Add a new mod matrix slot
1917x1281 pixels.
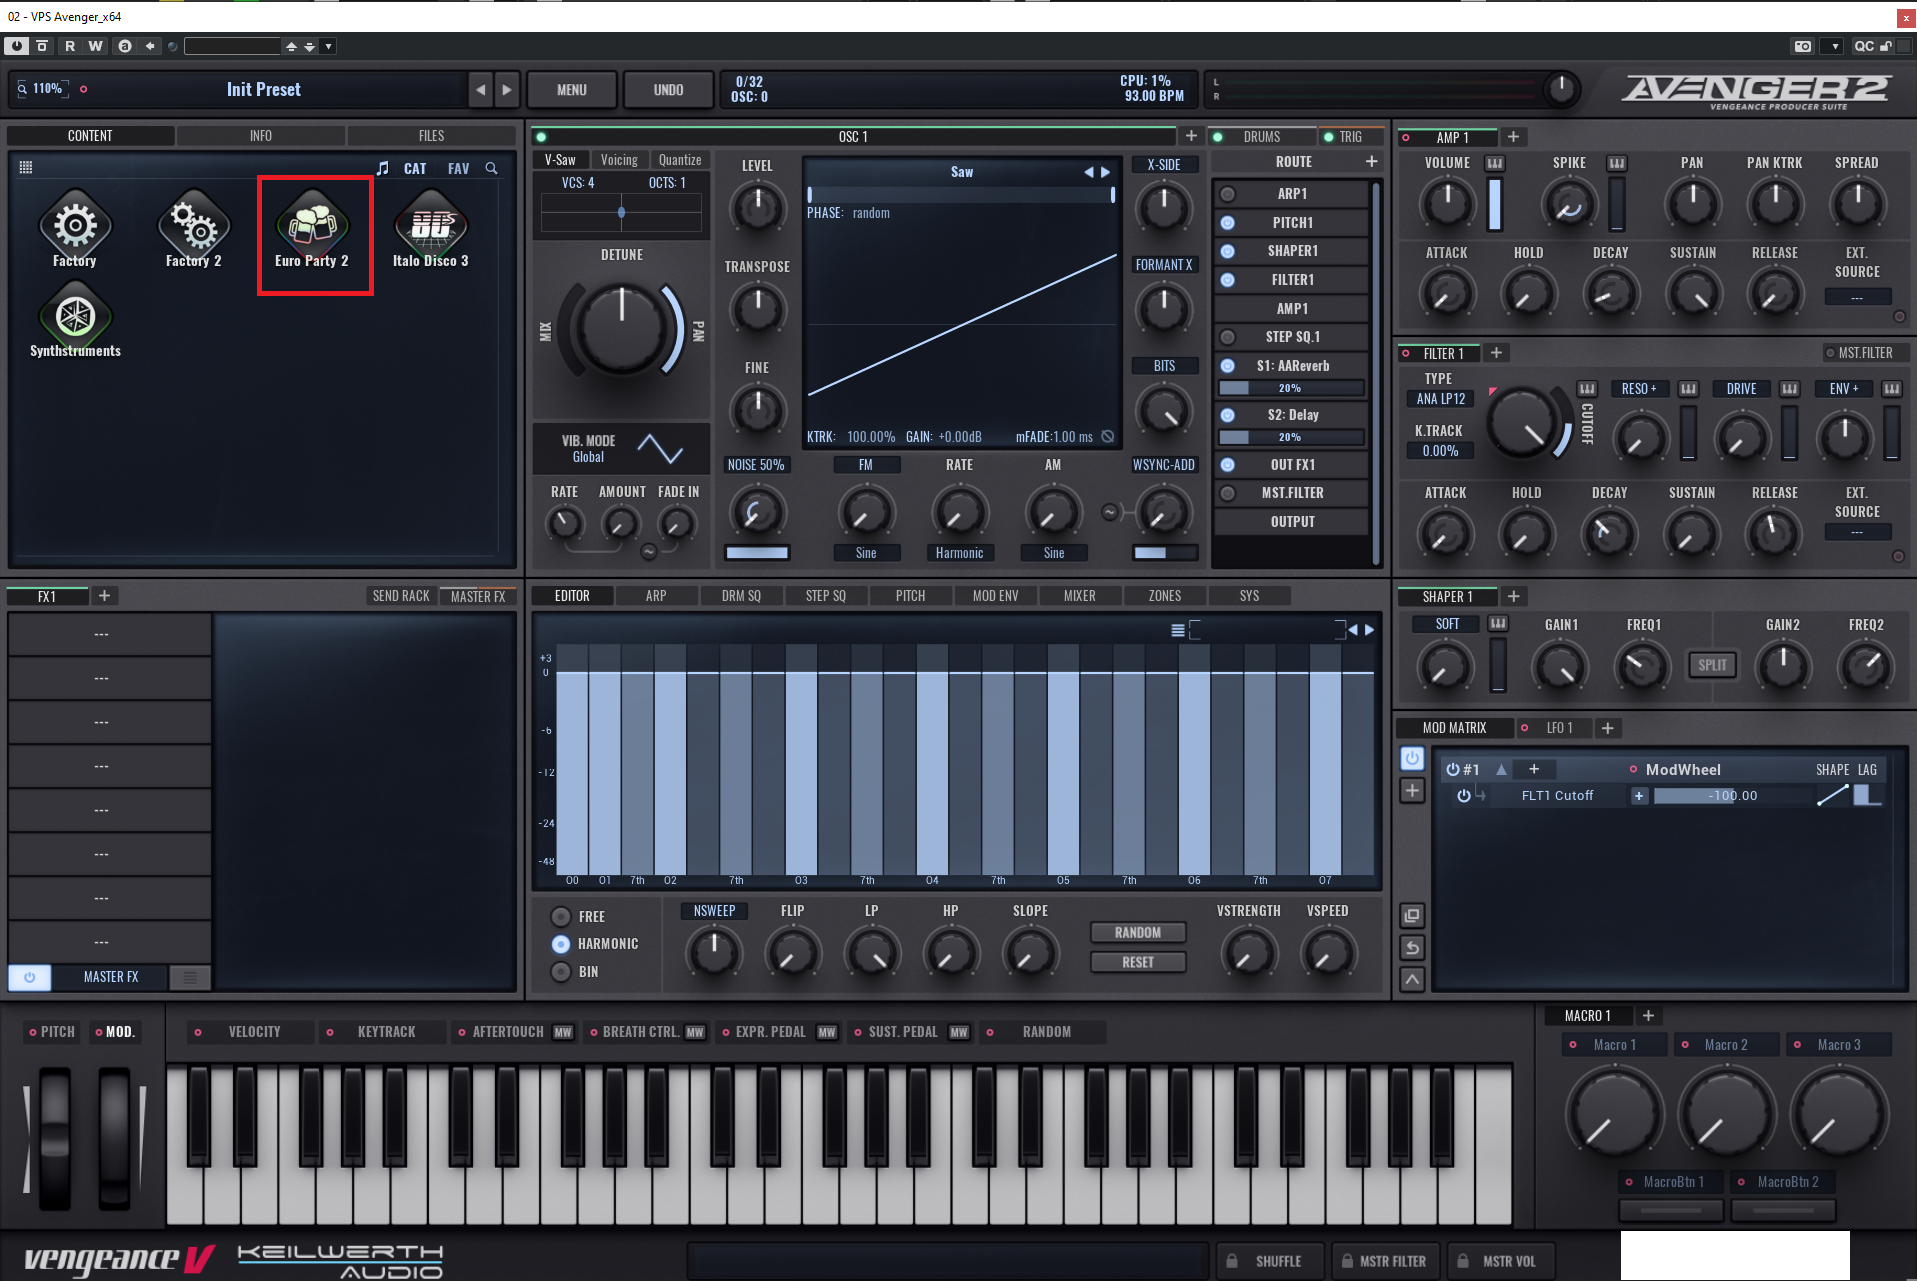1412,791
